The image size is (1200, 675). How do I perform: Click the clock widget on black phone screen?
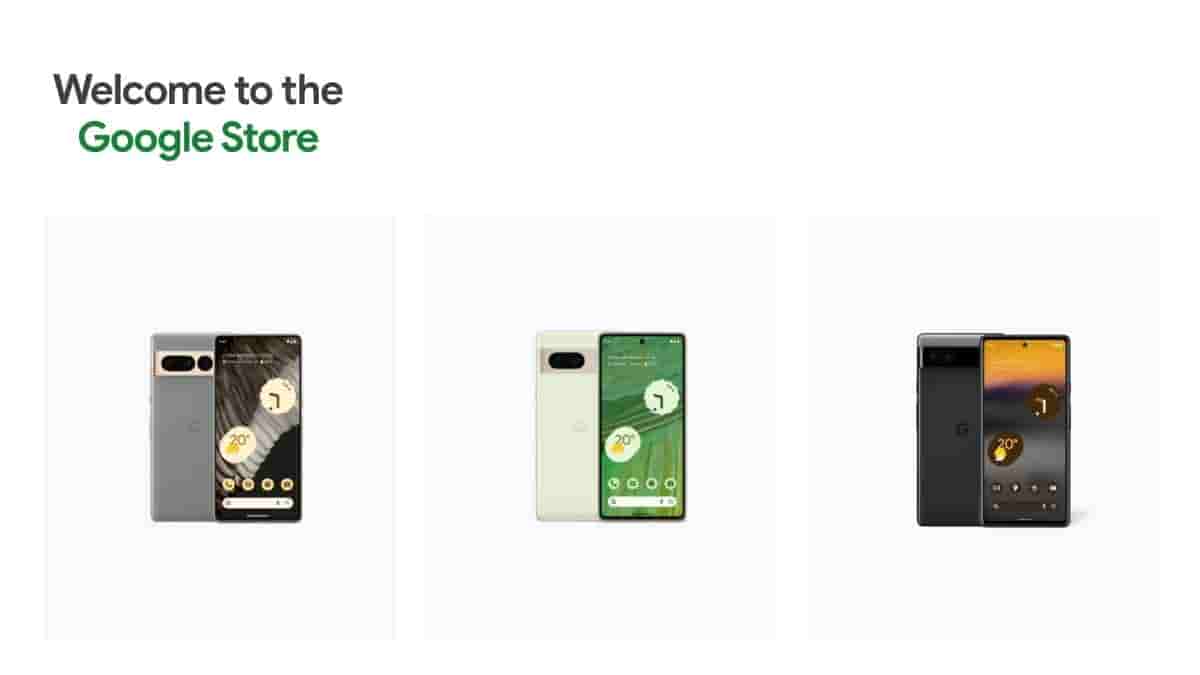(x=1045, y=402)
